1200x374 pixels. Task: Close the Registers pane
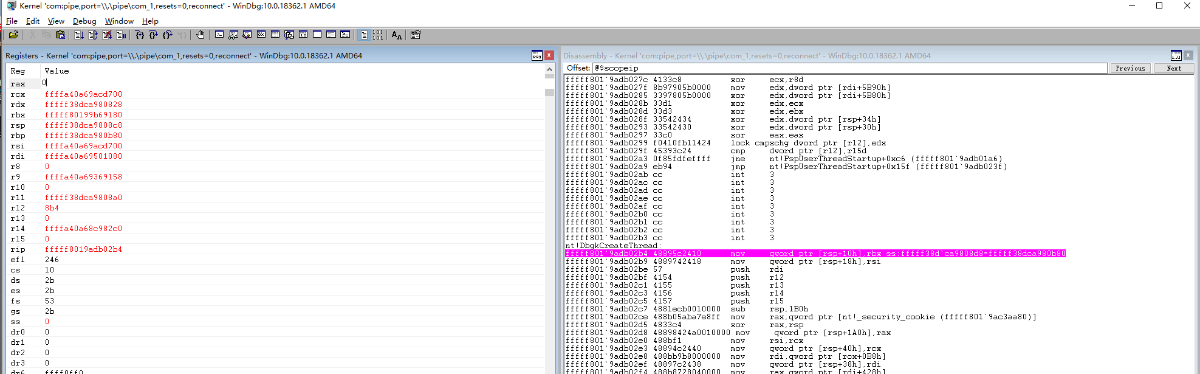pyautogui.click(x=548, y=54)
